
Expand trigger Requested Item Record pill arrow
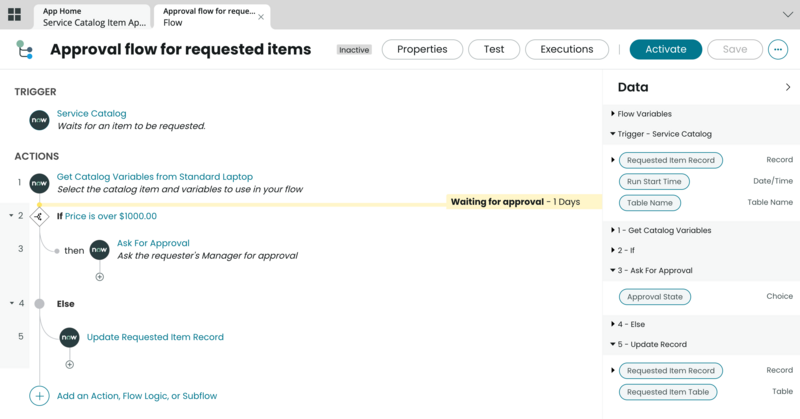pyautogui.click(x=612, y=160)
